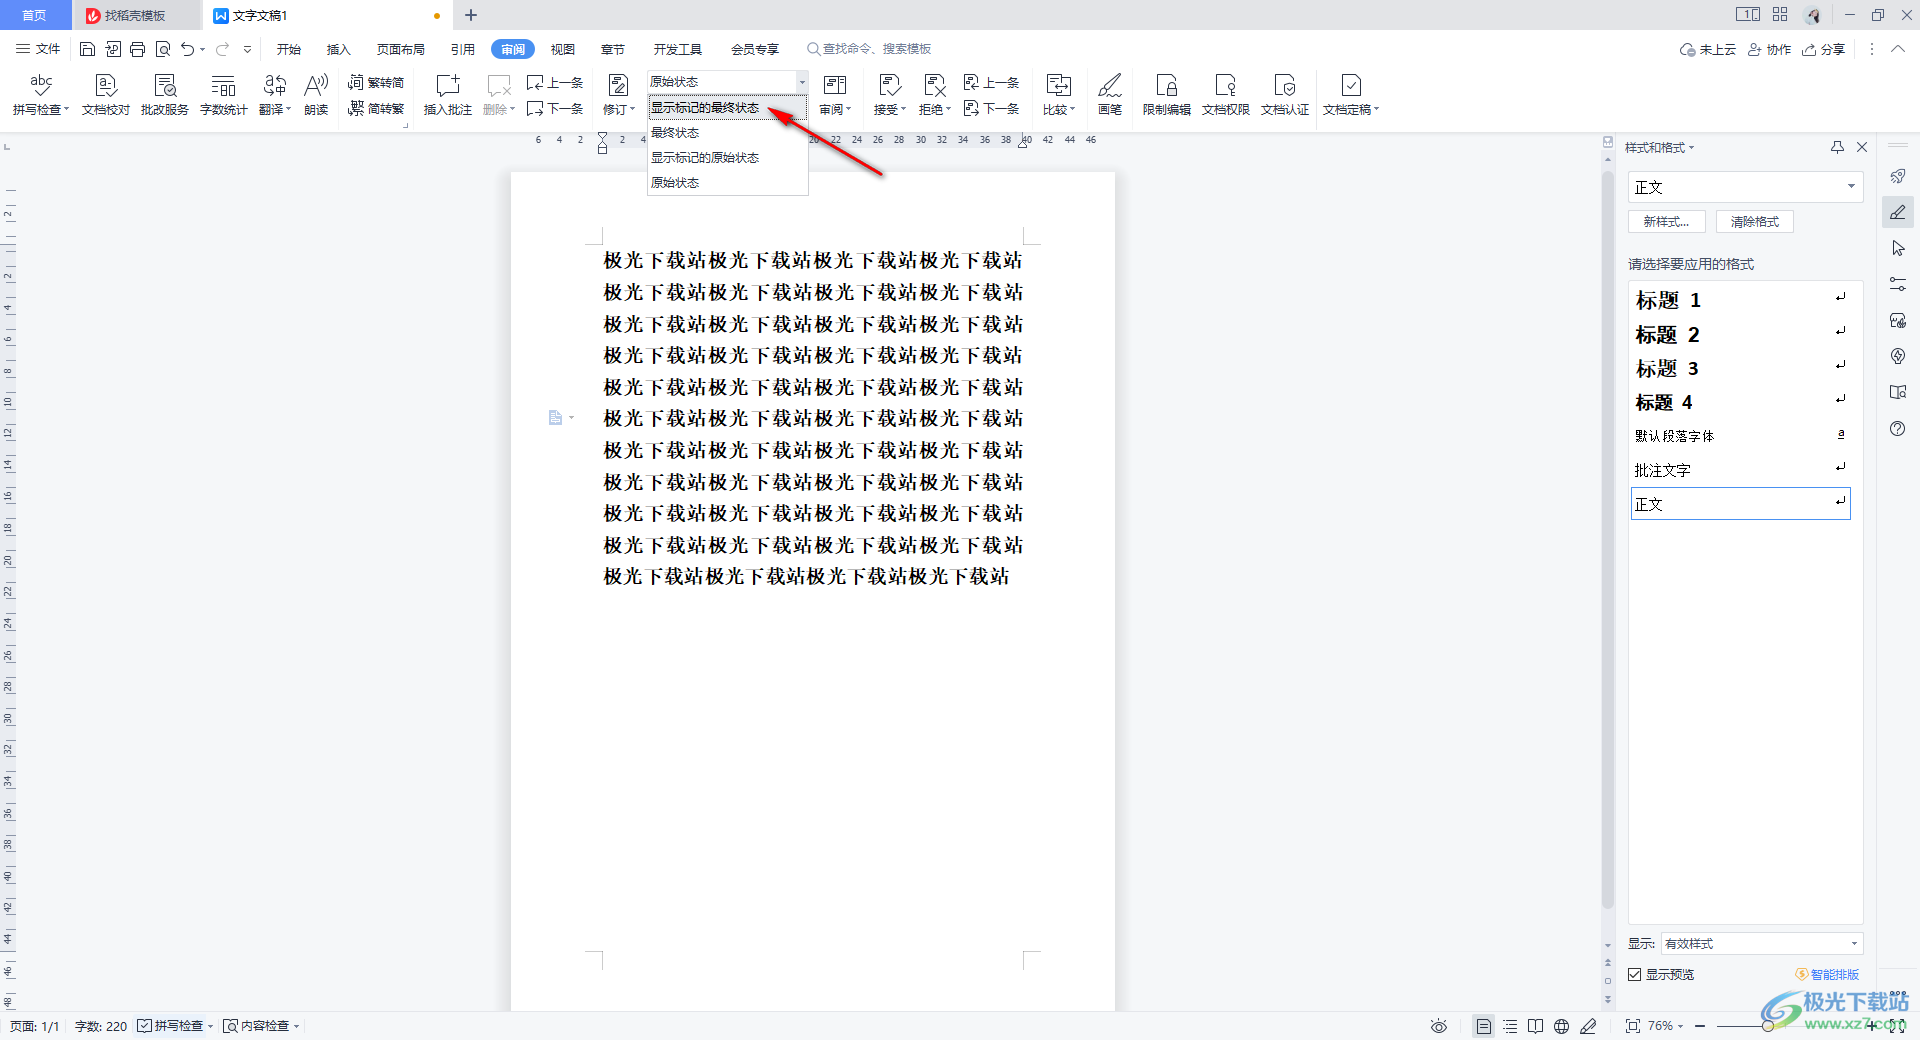Go to previous comment 上一条 beside 删除
This screenshot has height=1040, width=1920.
tap(555, 83)
